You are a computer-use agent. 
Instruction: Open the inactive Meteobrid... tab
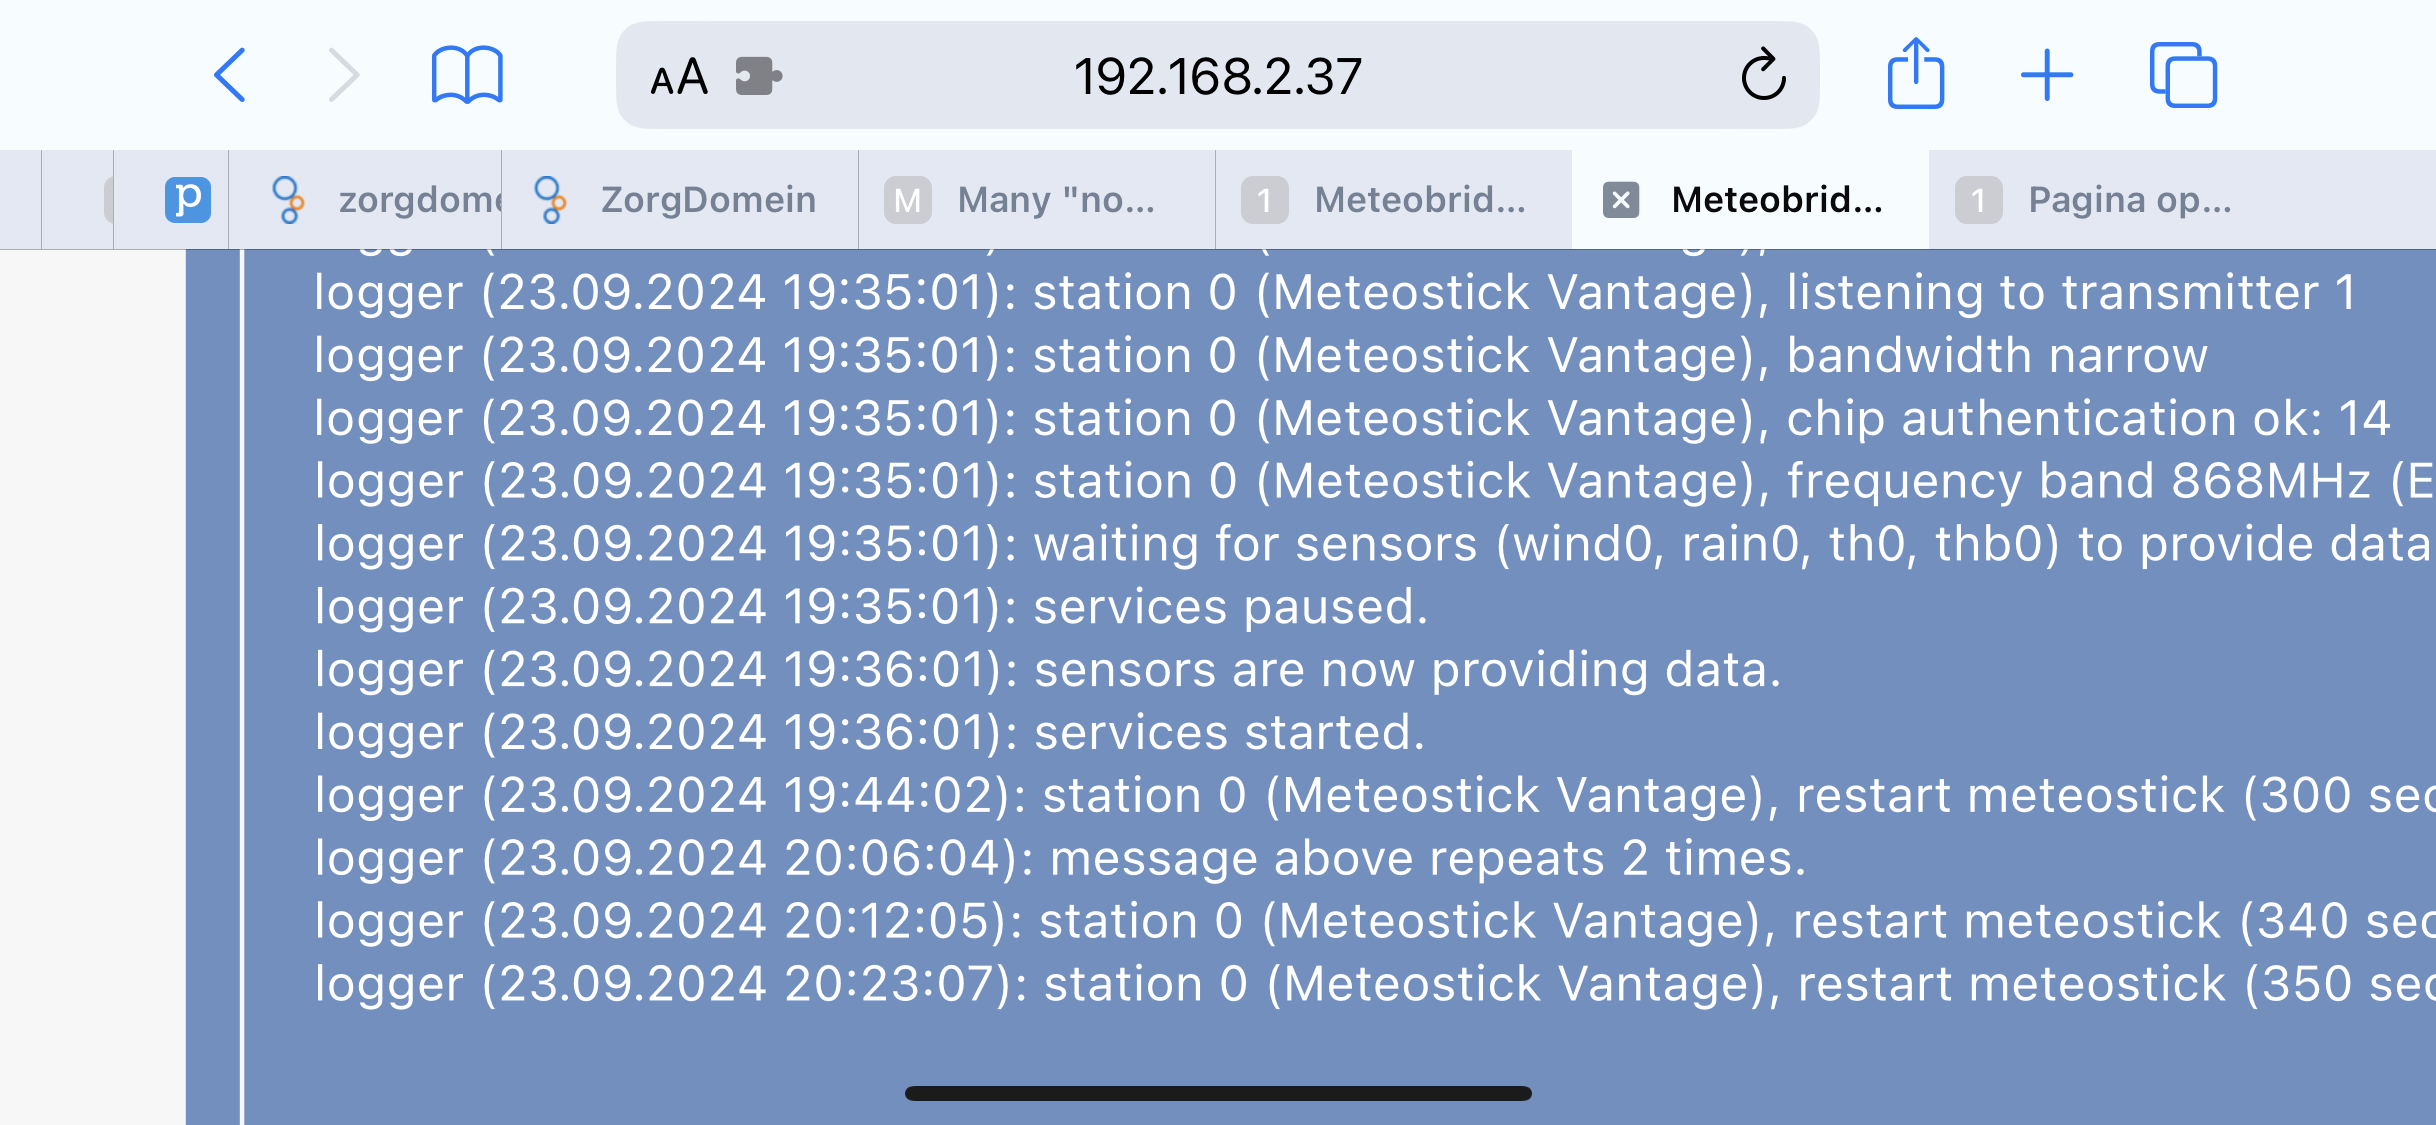pos(1394,199)
